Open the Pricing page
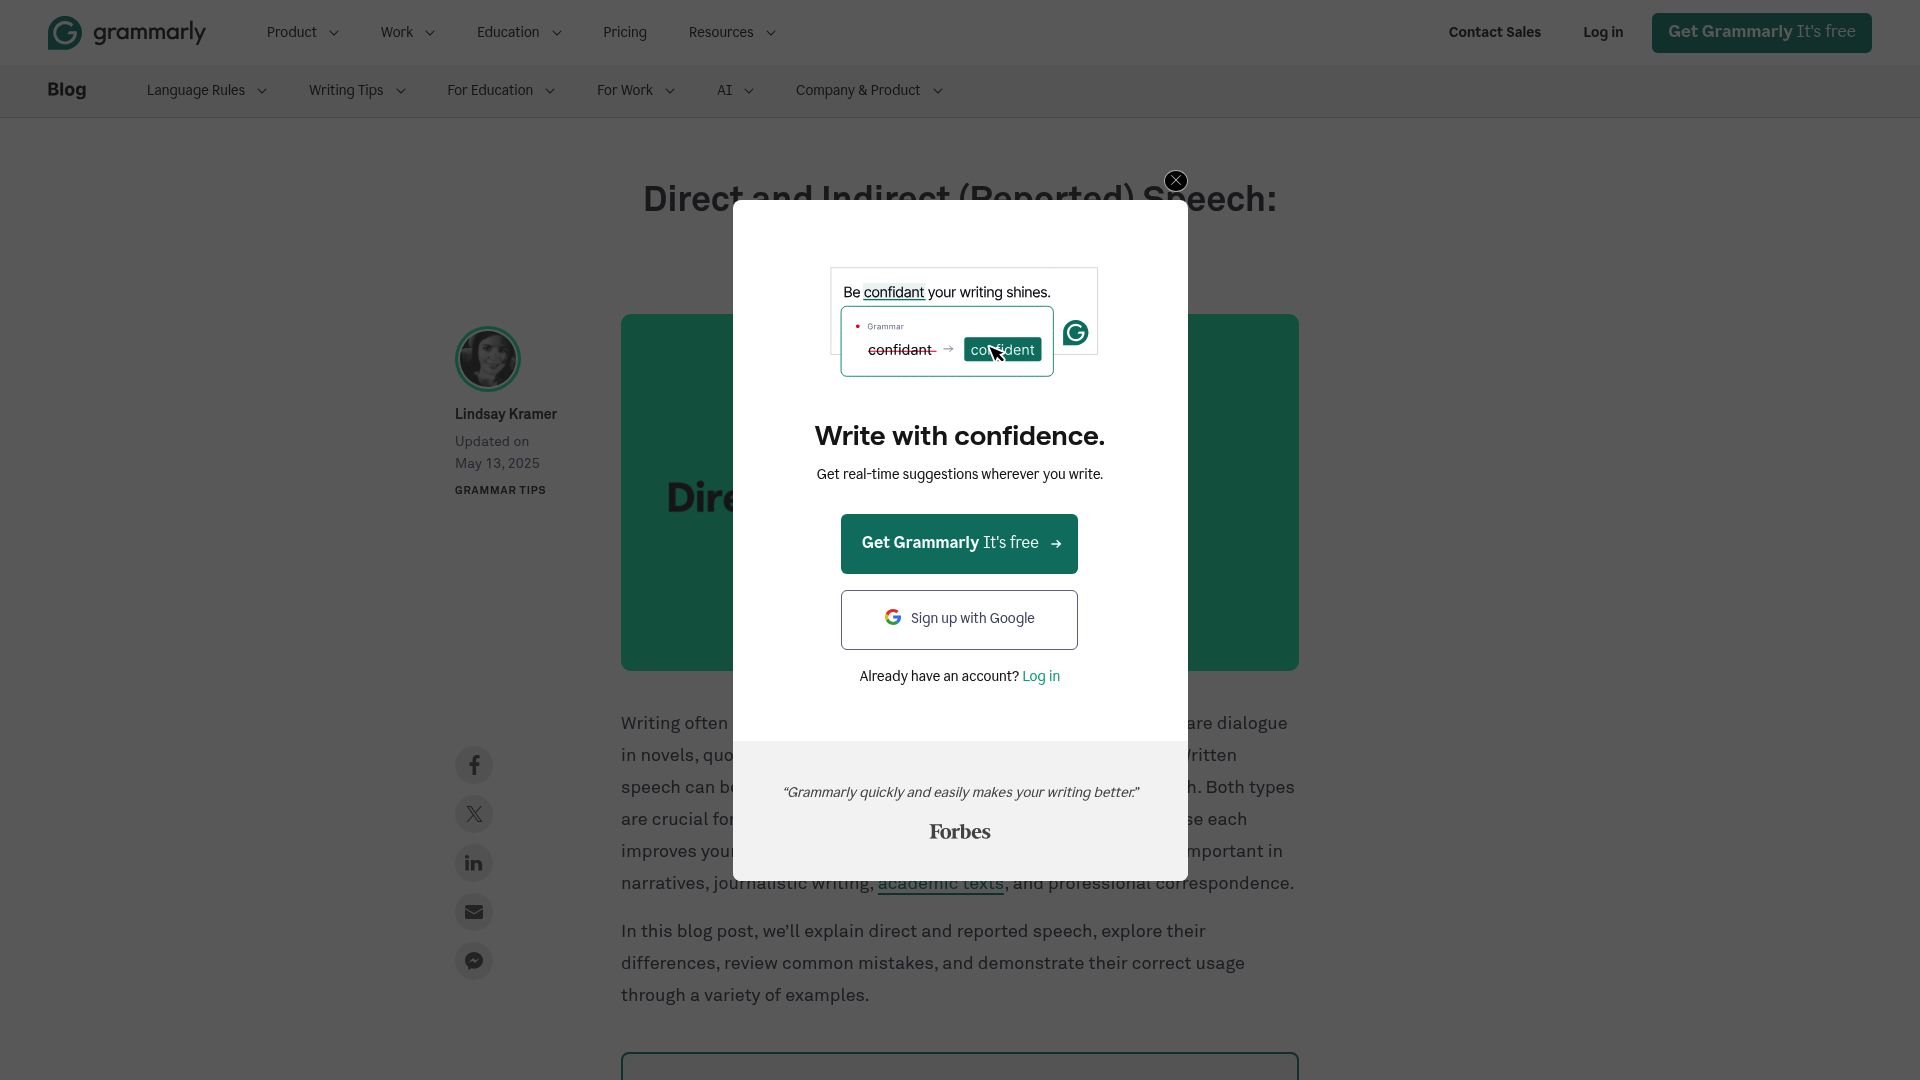This screenshot has width=1920, height=1080. pyautogui.click(x=625, y=33)
